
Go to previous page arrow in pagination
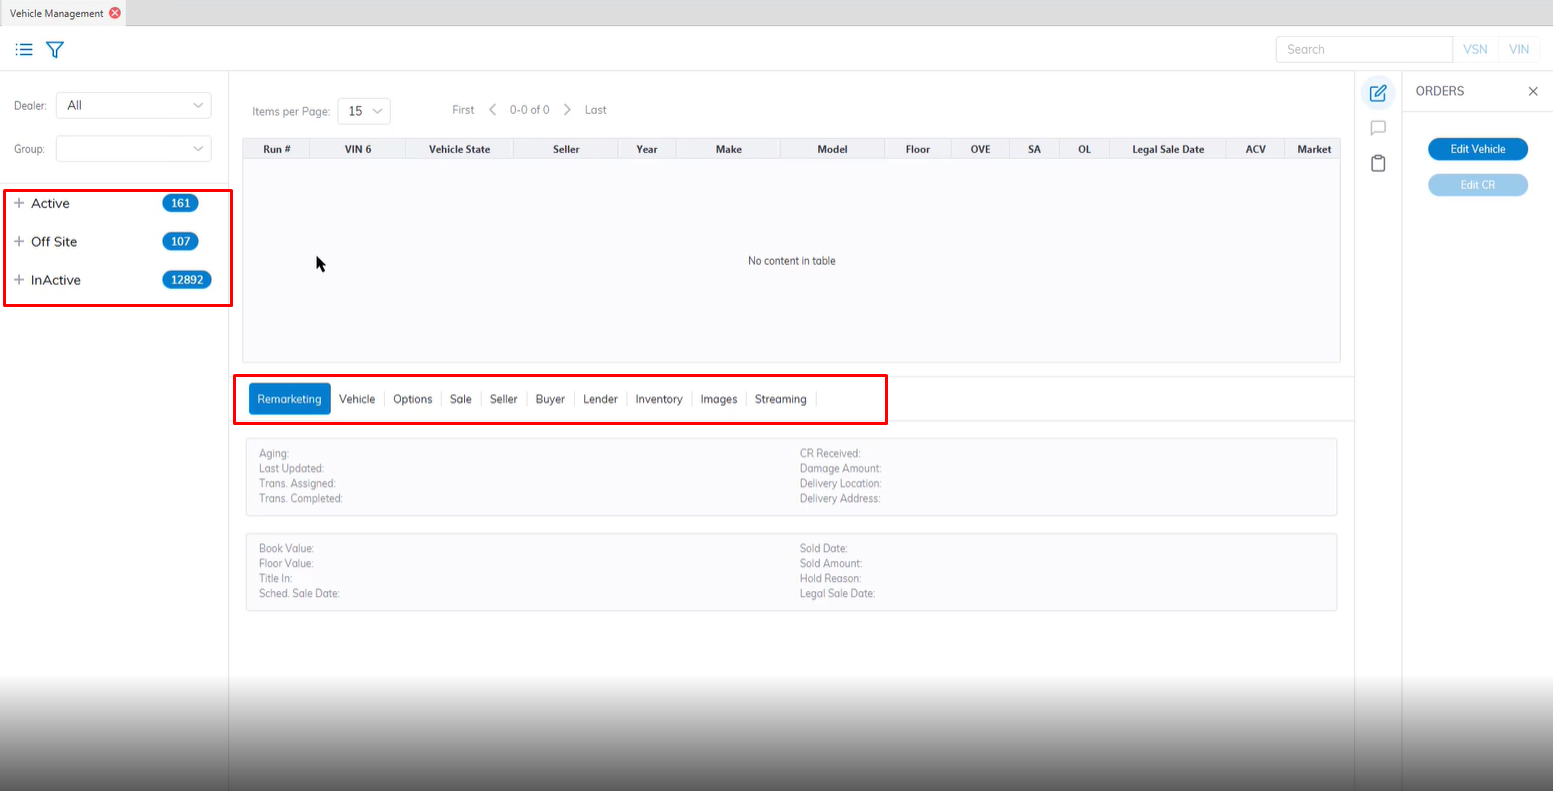(492, 110)
